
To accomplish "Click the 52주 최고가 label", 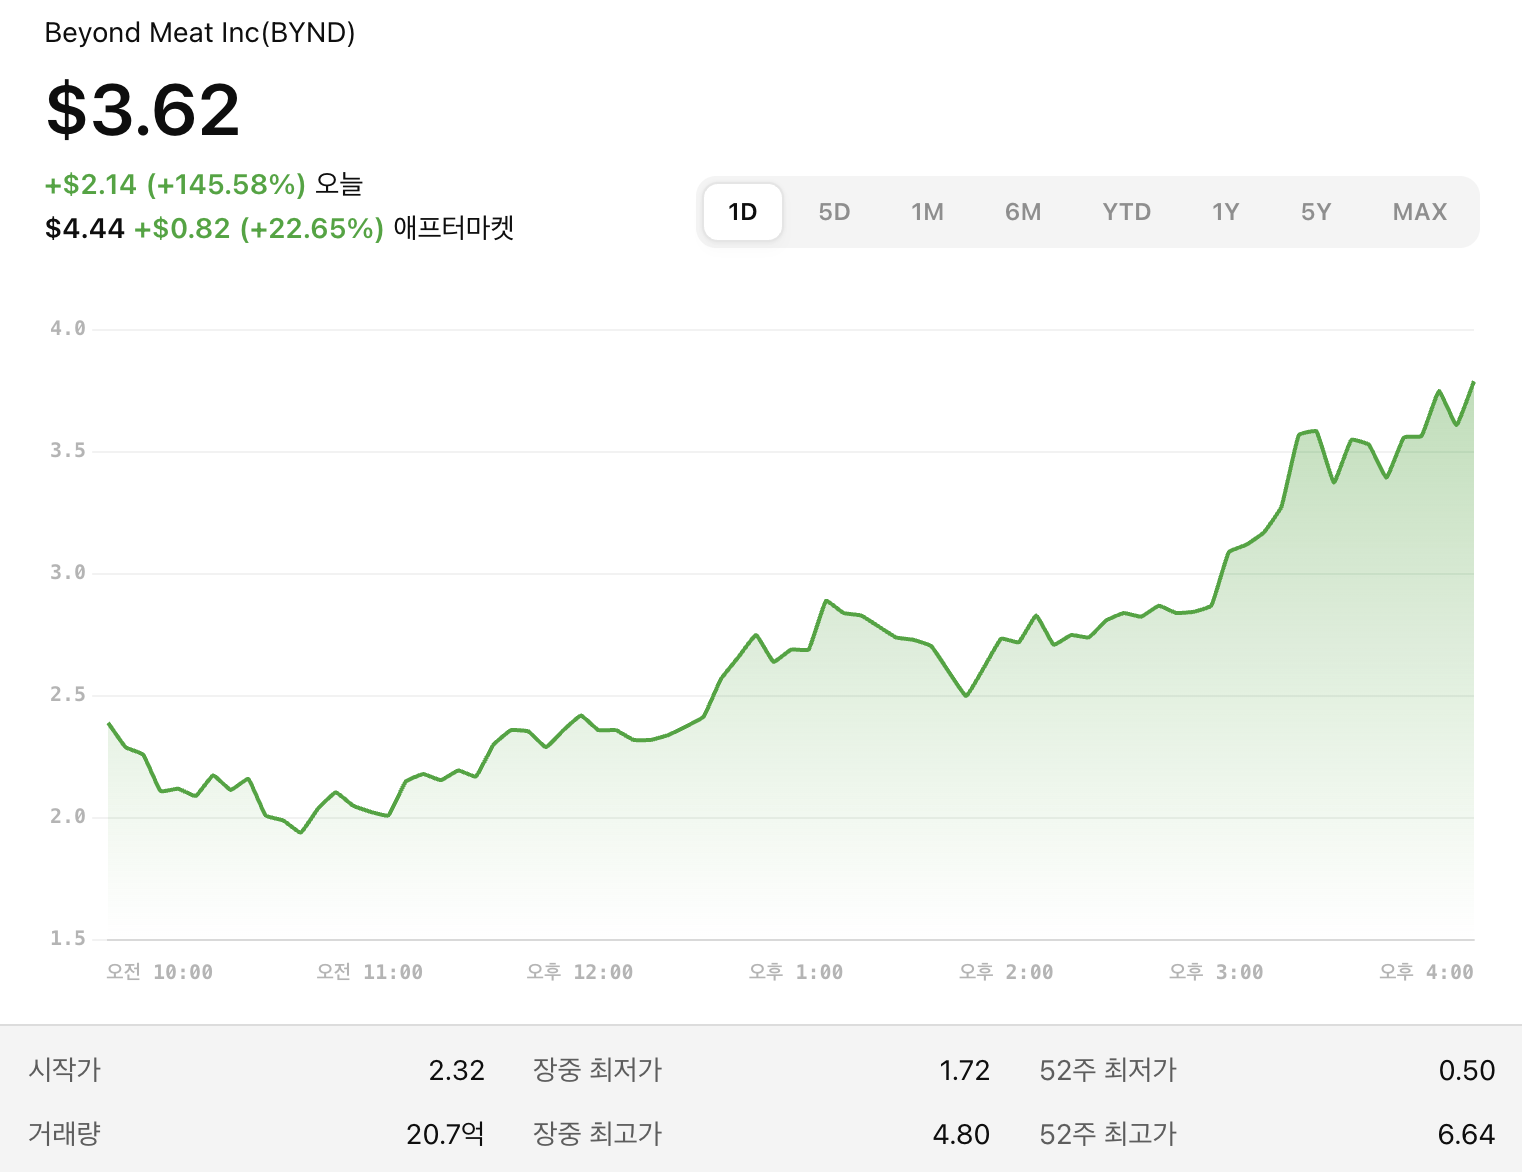I will (1108, 1134).
